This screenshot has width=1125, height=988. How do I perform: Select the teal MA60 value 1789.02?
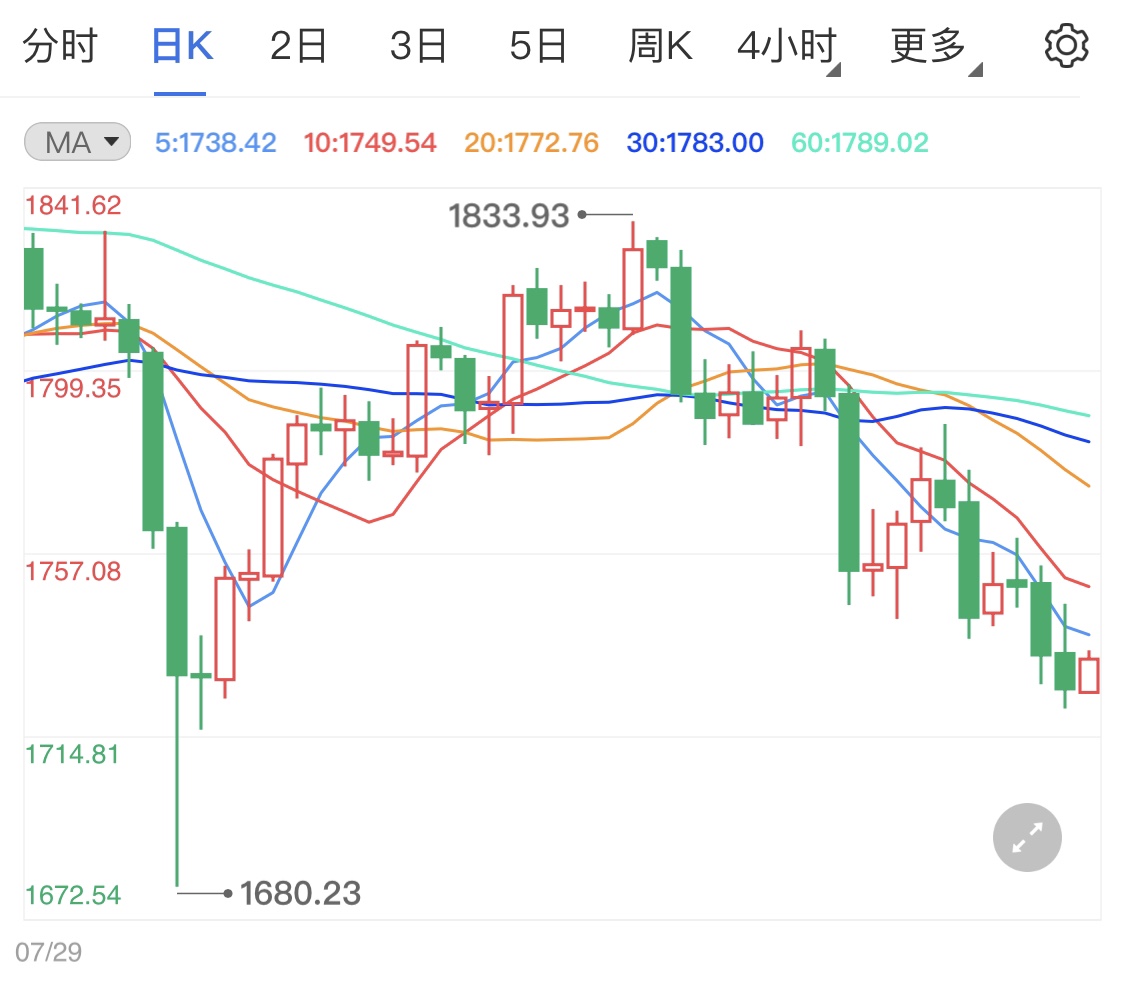tap(858, 142)
